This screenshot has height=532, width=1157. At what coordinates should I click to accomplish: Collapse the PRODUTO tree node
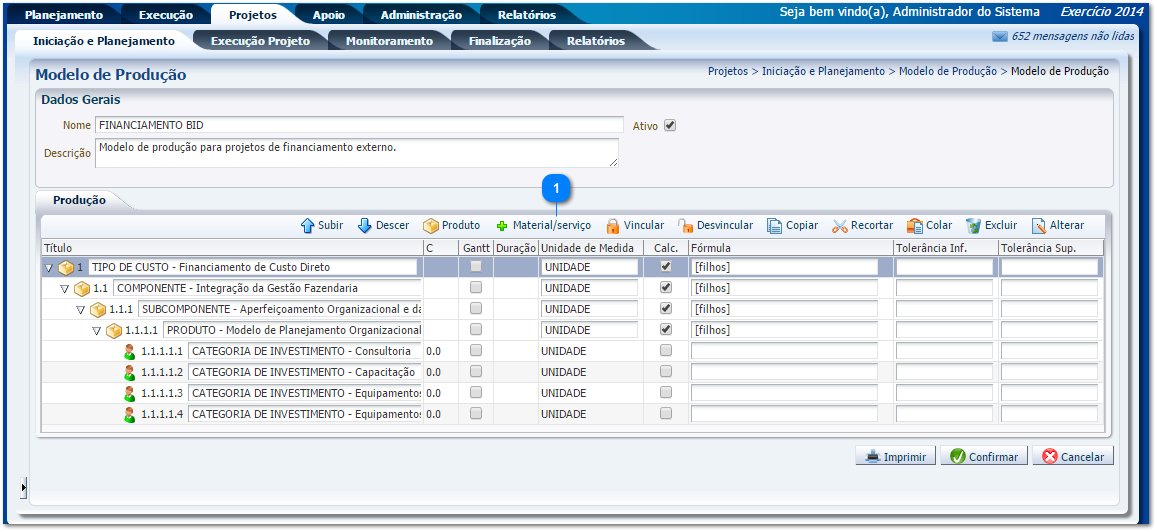coord(97,331)
